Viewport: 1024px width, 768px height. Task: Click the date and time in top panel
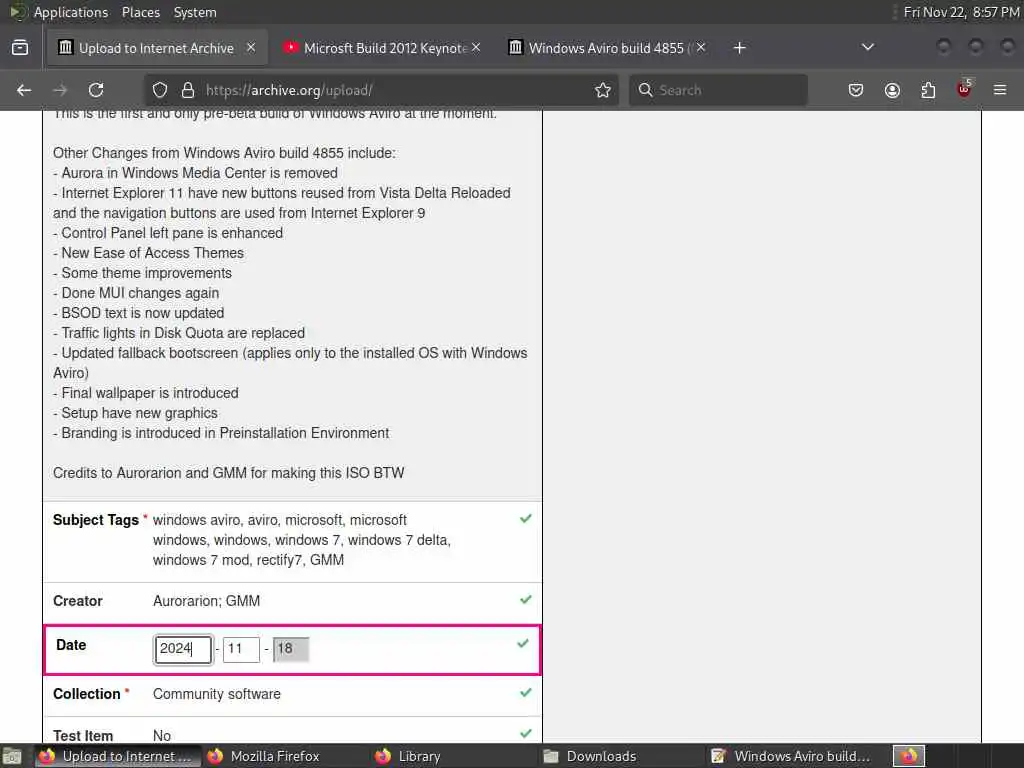[x=960, y=12]
